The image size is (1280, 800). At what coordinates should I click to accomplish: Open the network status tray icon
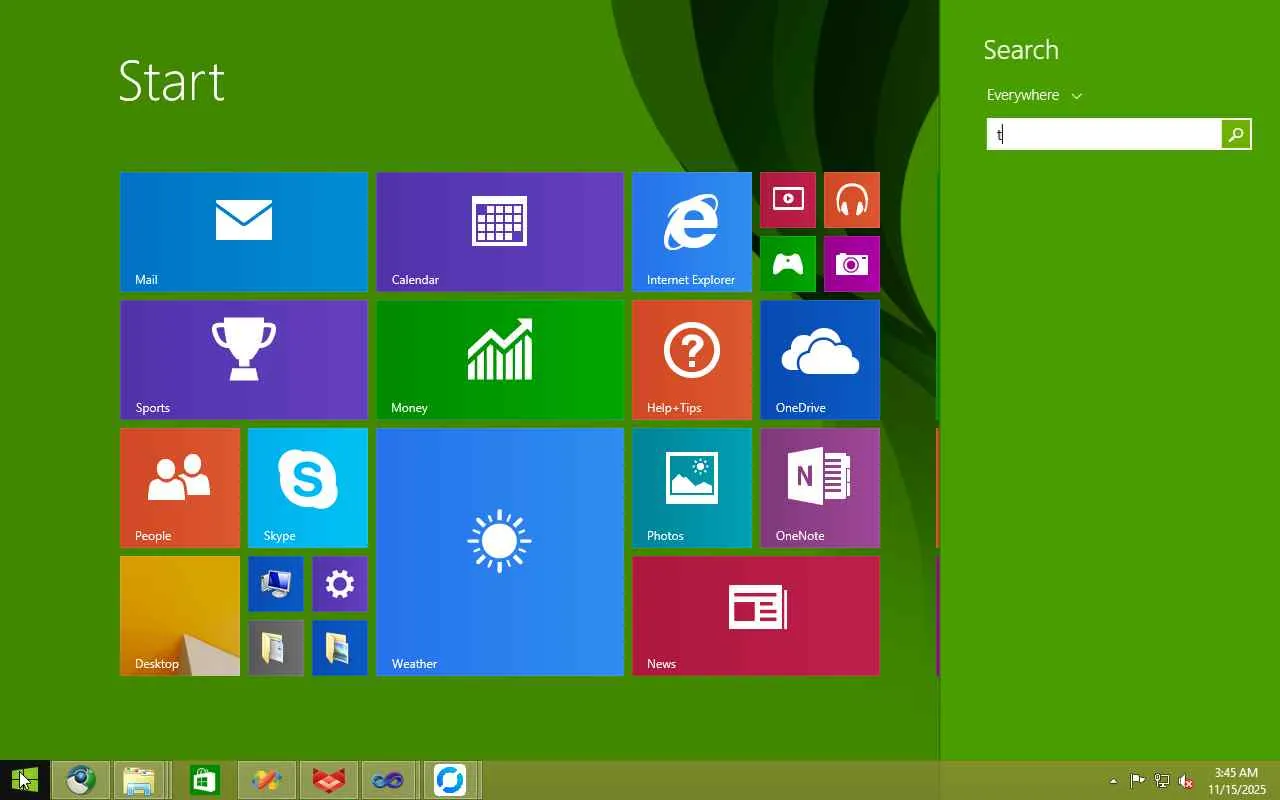pos(1162,781)
